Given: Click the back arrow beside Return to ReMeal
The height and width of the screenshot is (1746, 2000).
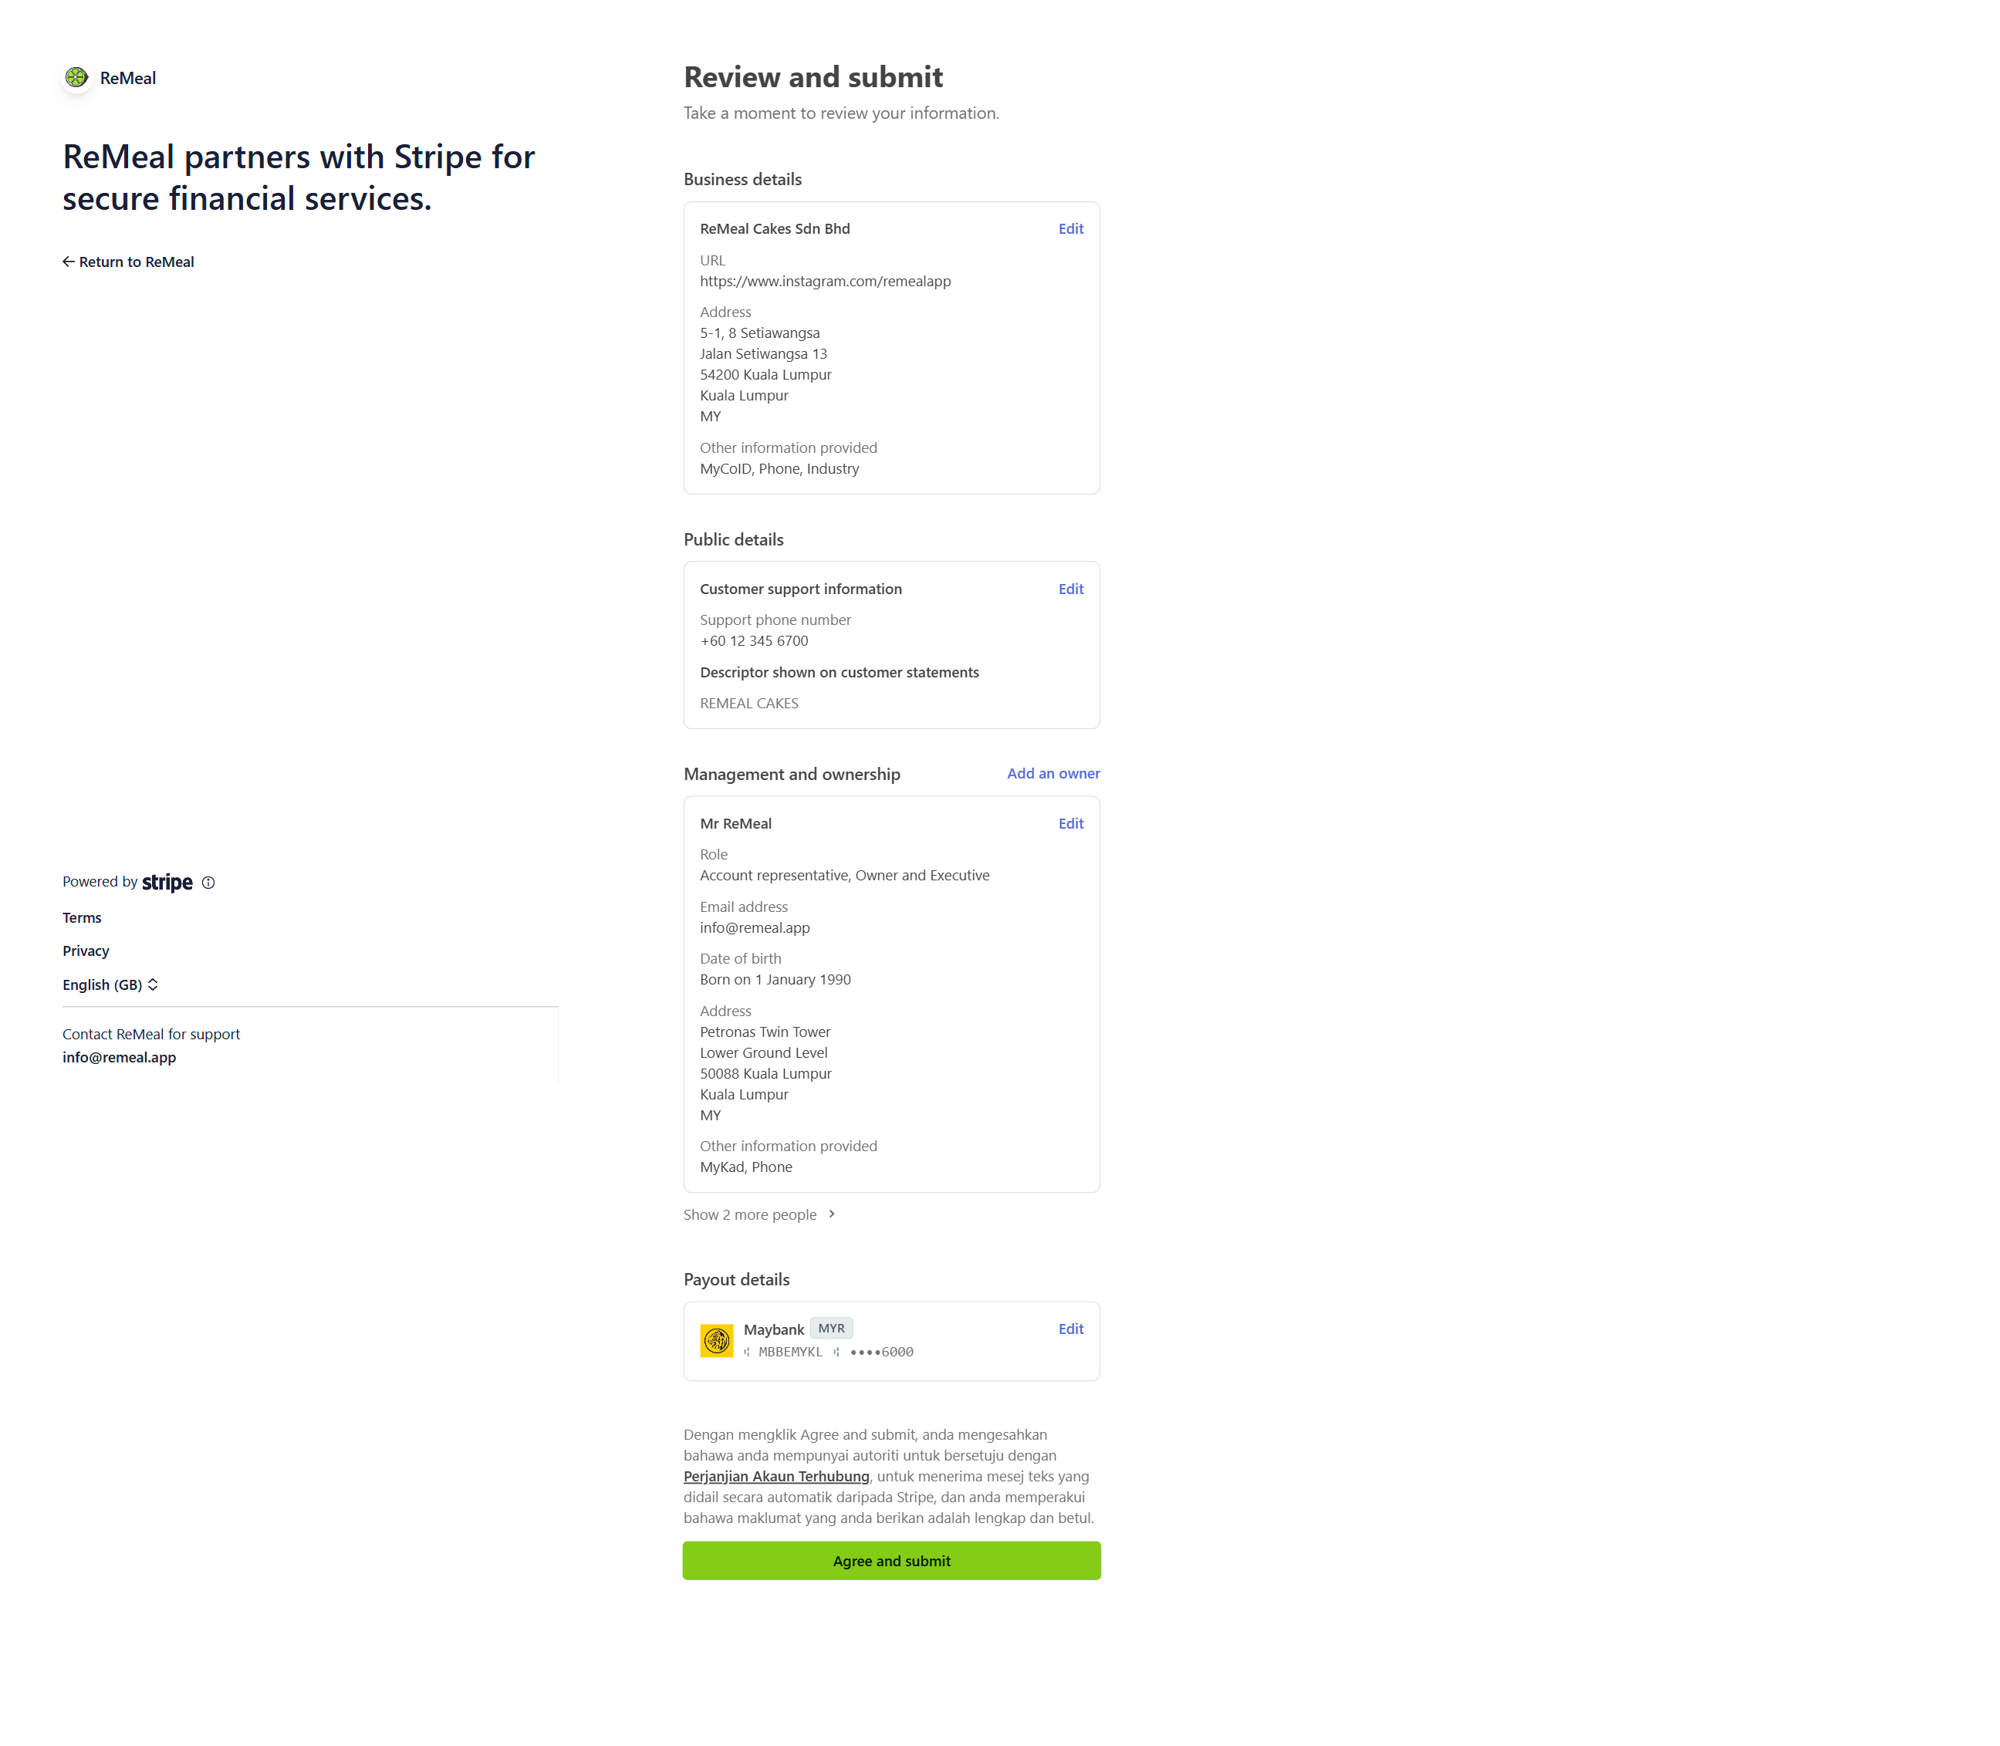Looking at the screenshot, I should click(68, 262).
